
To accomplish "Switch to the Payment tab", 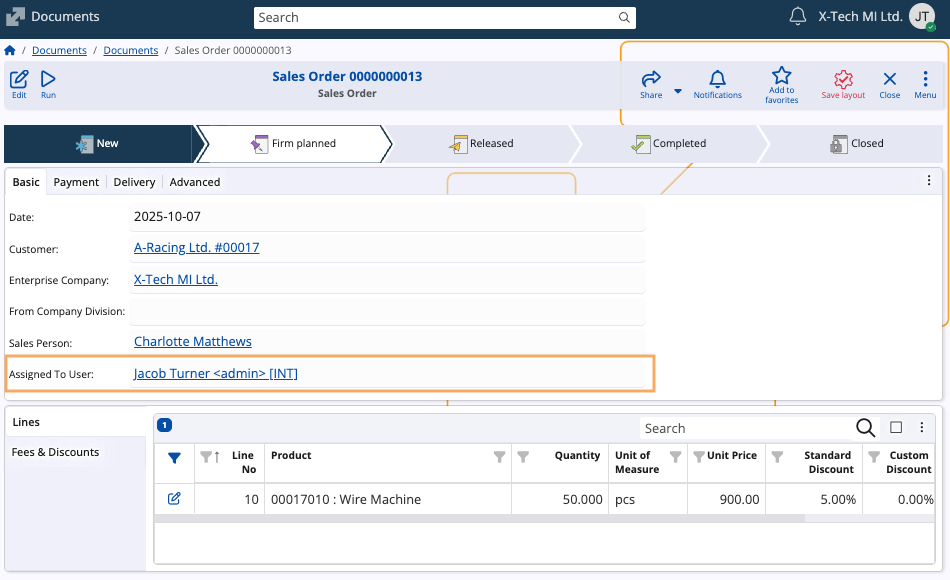I will pos(76,182).
